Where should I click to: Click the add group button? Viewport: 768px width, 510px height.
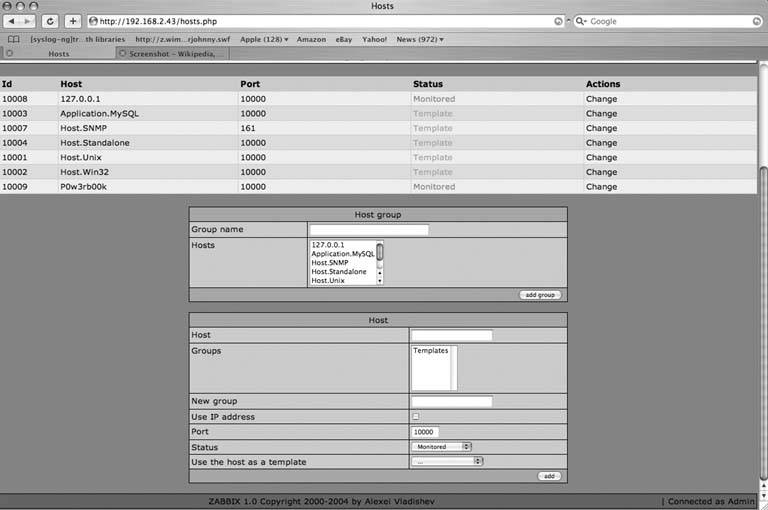(x=541, y=295)
